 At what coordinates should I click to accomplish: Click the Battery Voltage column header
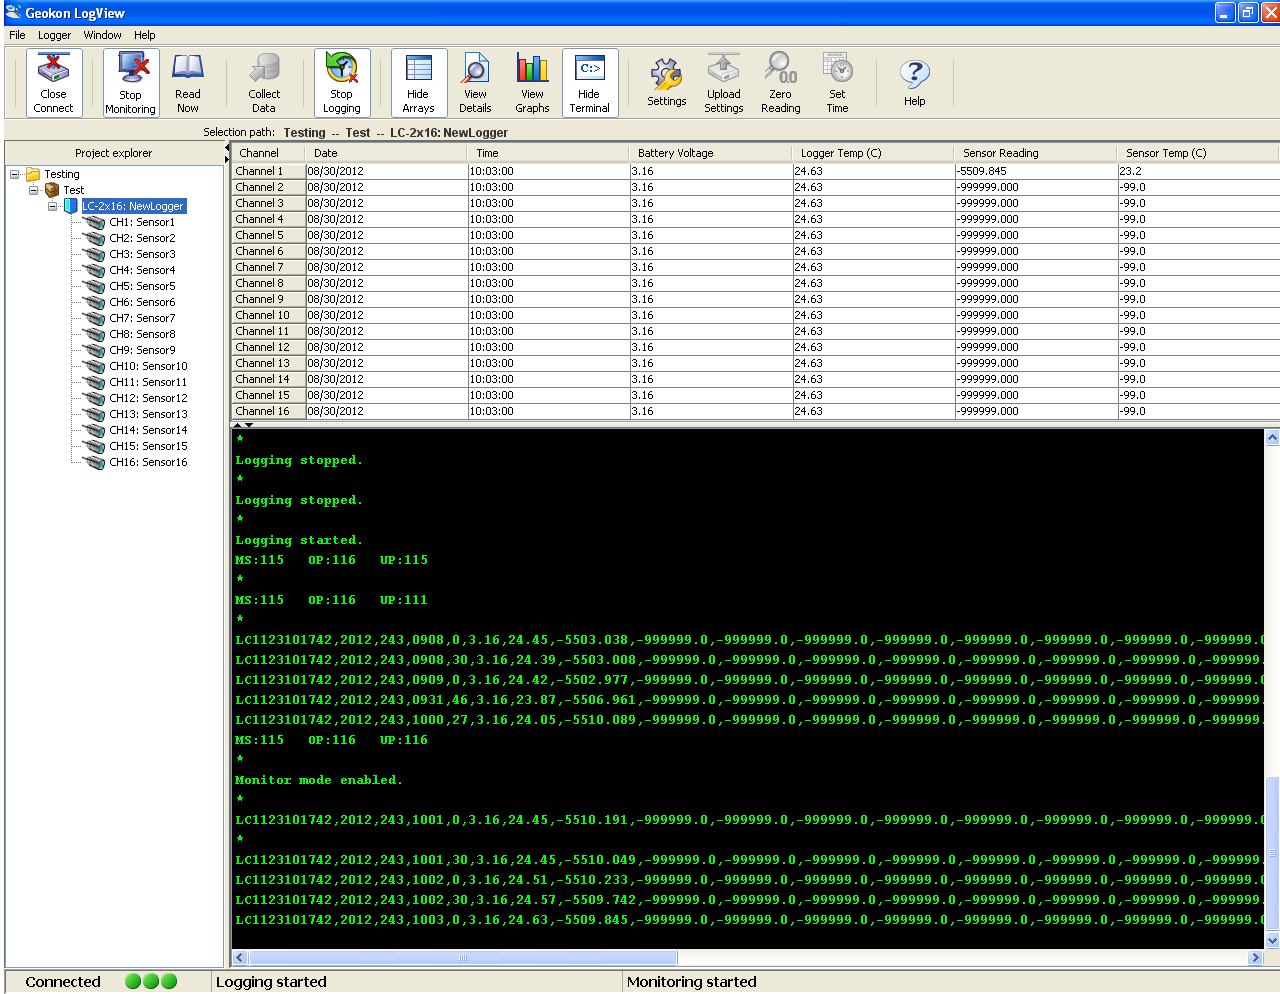coord(711,153)
